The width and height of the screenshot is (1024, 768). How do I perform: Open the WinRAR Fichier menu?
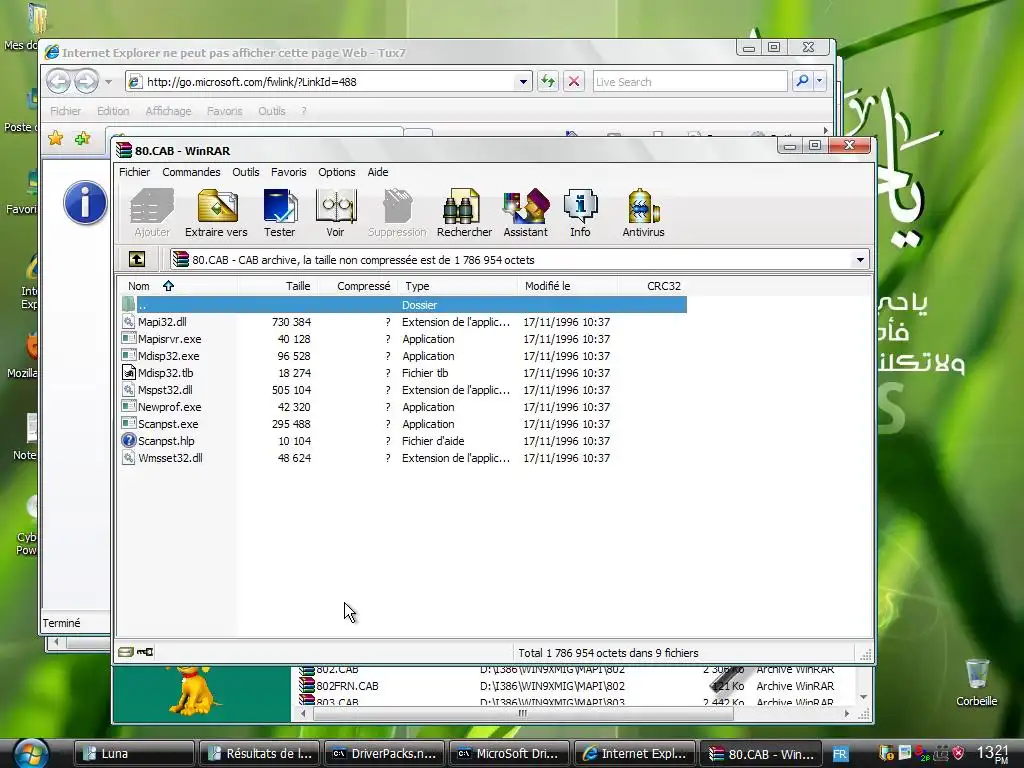pos(135,172)
